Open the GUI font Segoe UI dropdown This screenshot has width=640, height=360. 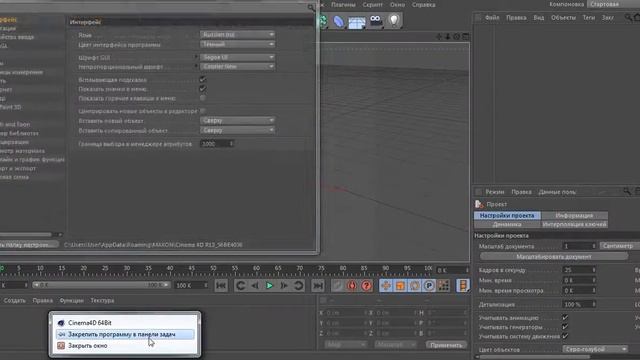pos(238,57)
